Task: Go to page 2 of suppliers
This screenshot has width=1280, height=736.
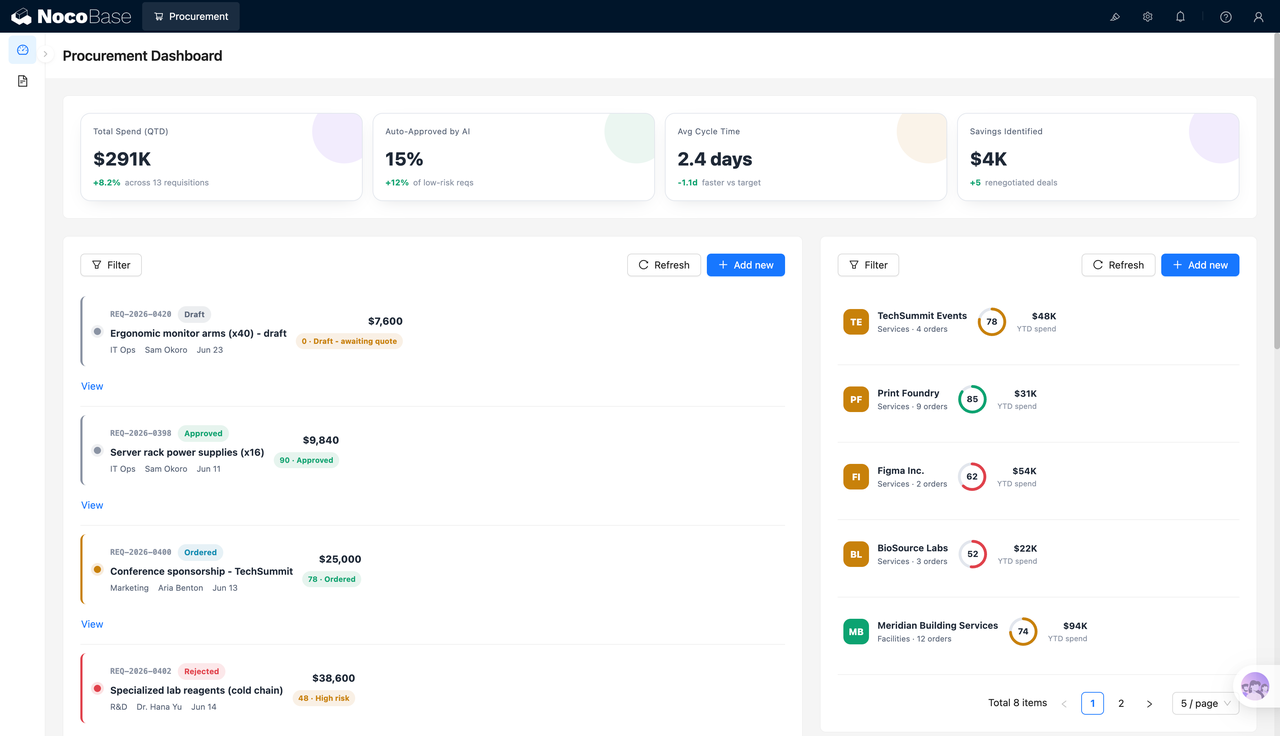Action: [1121, 703]
